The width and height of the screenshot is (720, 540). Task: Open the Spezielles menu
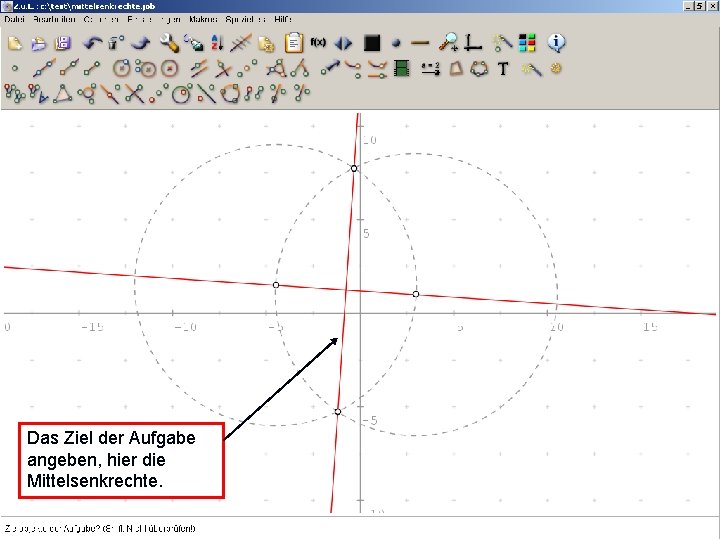point(246,19)
